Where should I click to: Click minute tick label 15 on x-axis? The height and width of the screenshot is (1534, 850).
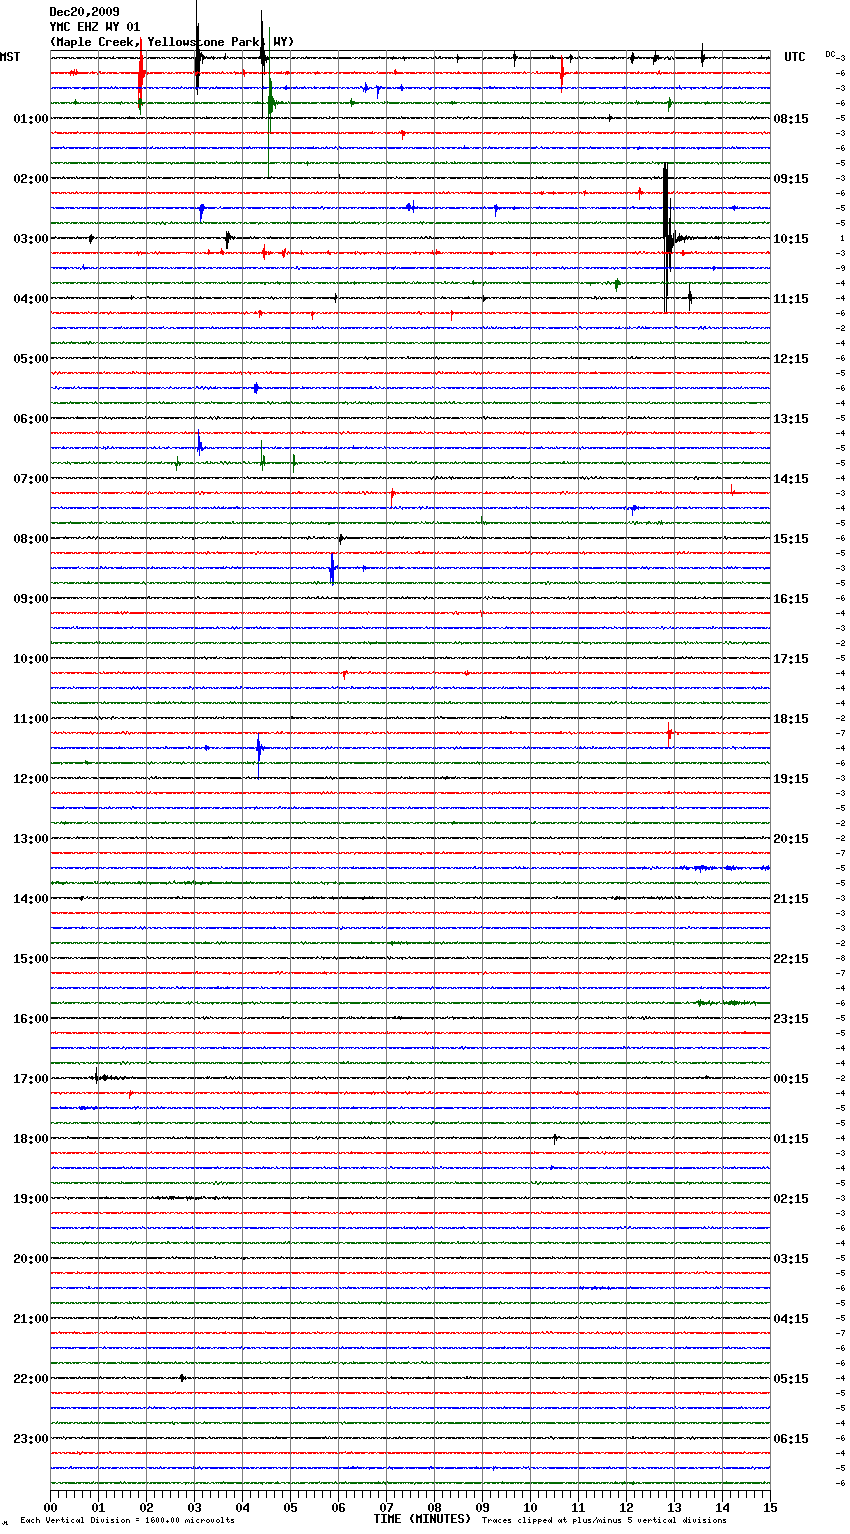coord(770,1507)
